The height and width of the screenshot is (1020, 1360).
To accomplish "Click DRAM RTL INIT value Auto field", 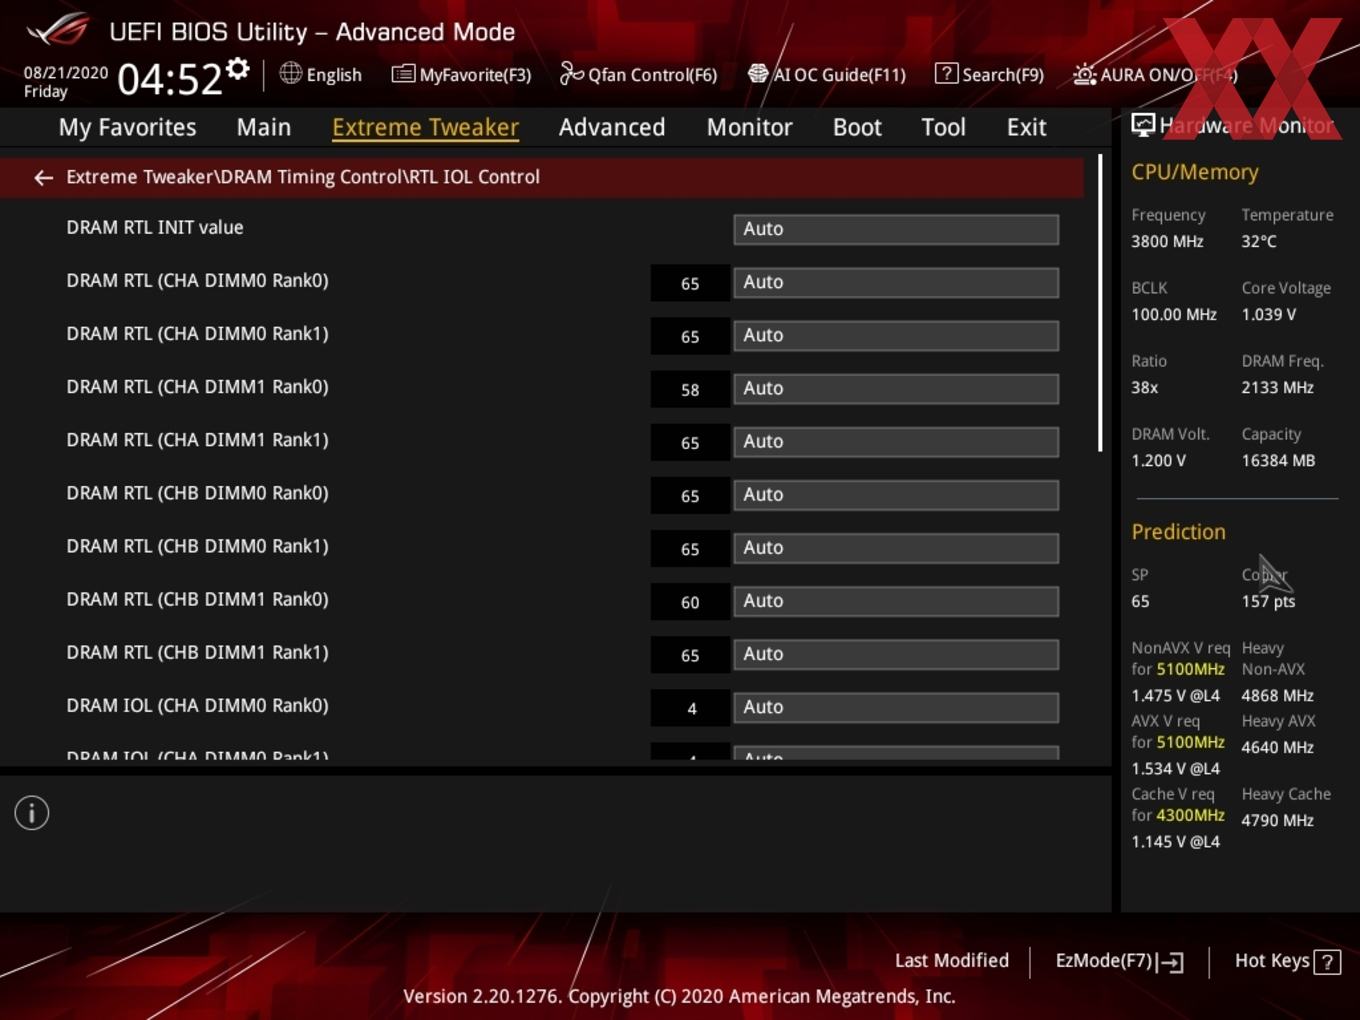I will click(896, 229).
